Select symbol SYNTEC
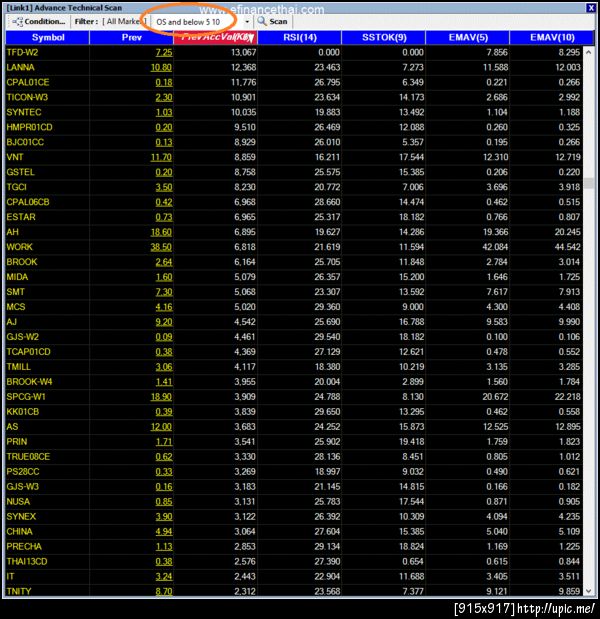 pyautogui.click(x=24, y=113)
